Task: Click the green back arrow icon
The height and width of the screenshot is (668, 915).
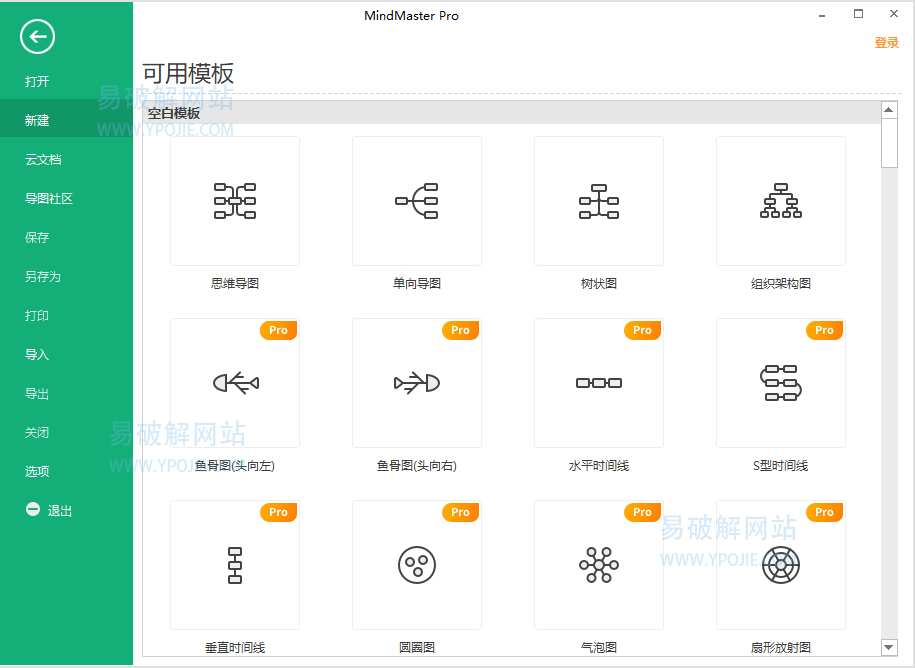Action: [x=37, y=38]
